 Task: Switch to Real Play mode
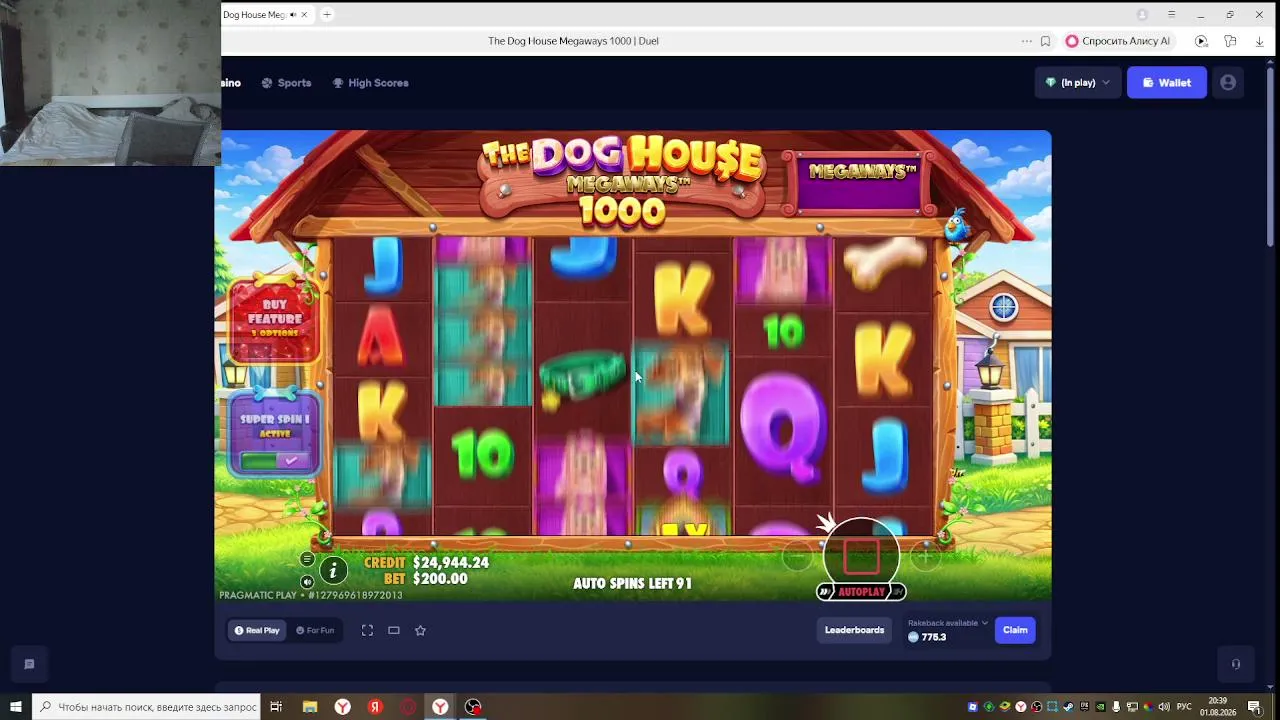[x=257, y=630]
